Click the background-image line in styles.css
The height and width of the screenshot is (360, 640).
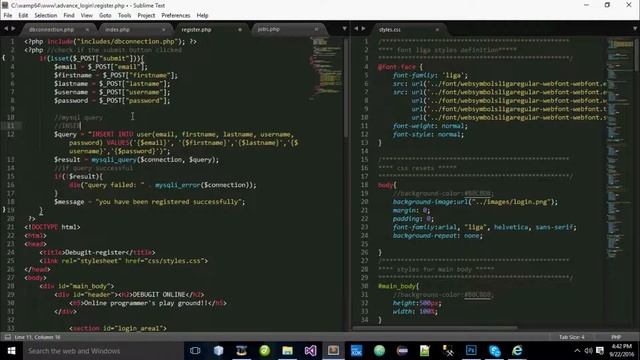click(x=475, y=202)
